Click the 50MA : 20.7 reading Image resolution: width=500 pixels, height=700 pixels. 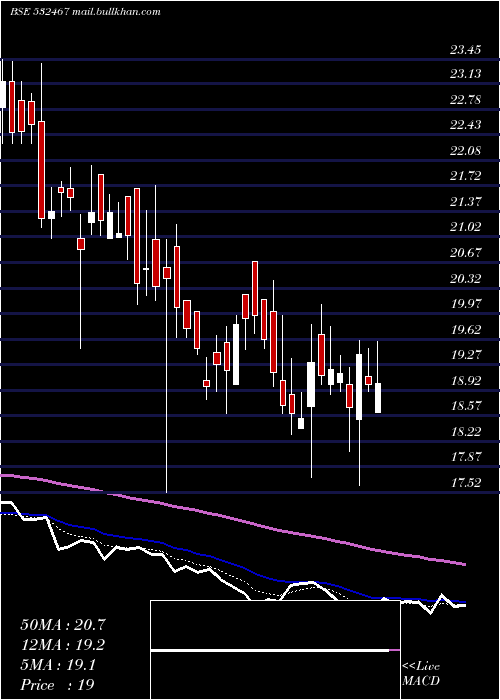click(x=63, y=625)
